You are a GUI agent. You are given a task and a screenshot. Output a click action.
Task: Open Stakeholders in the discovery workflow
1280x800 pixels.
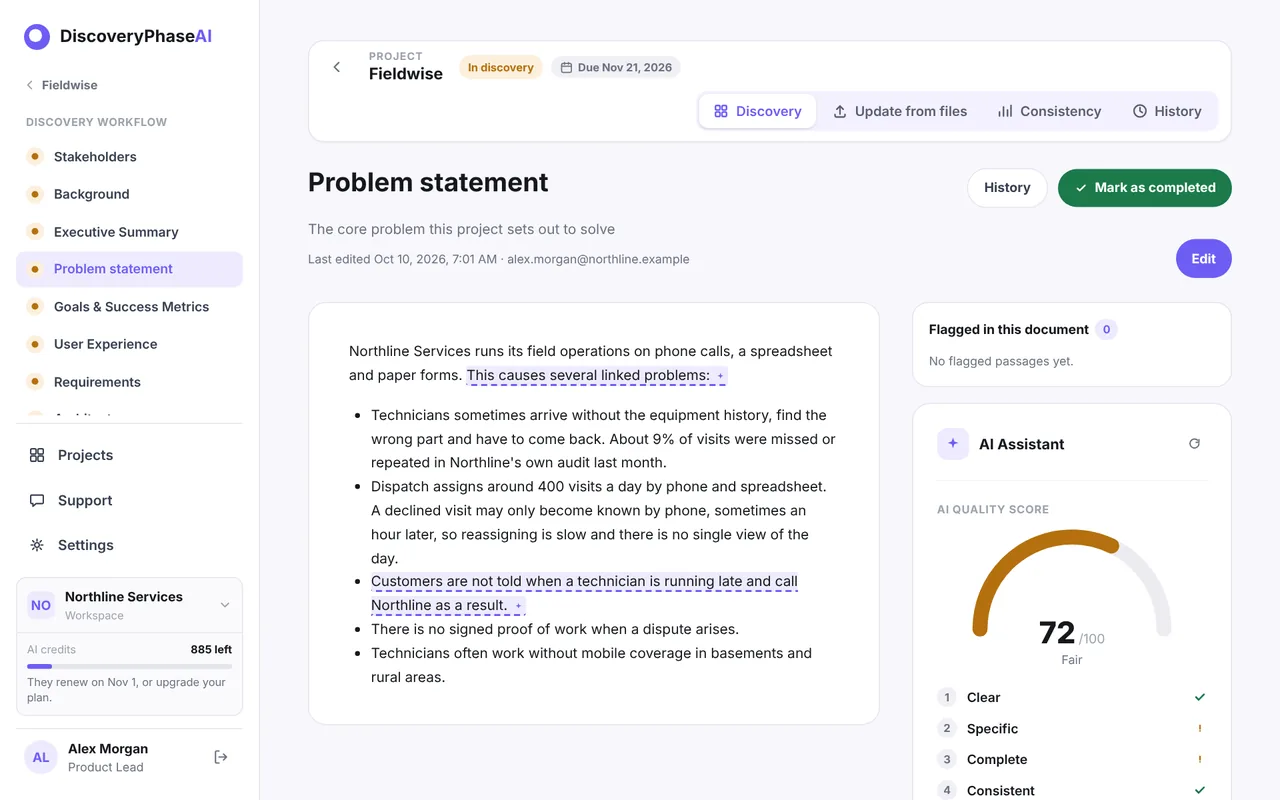(129, 156)
